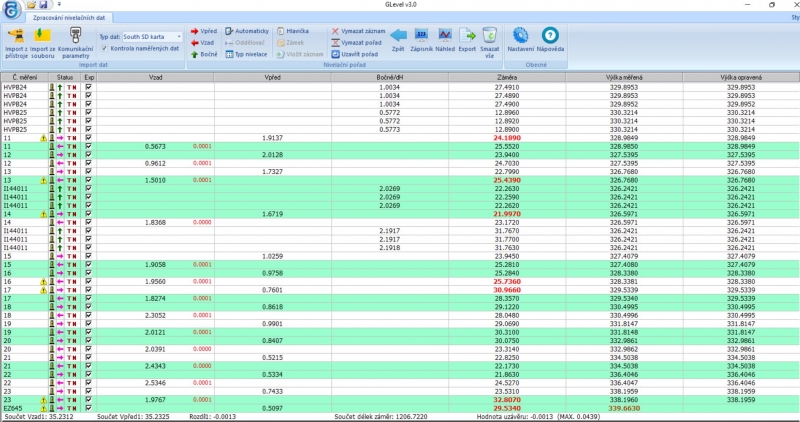
Task: Open the Zápisník notebook view
Action: [x=421, y=37]
